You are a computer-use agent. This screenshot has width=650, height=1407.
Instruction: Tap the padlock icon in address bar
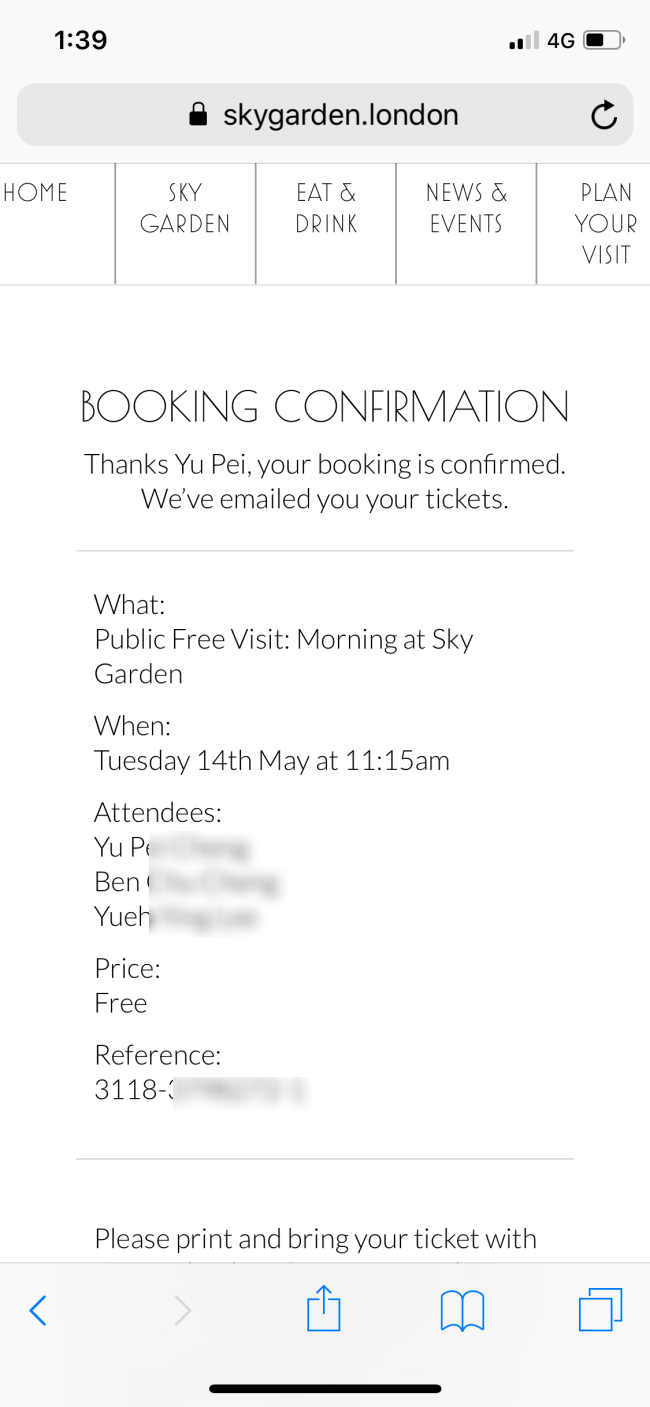(x=199, y=115)
